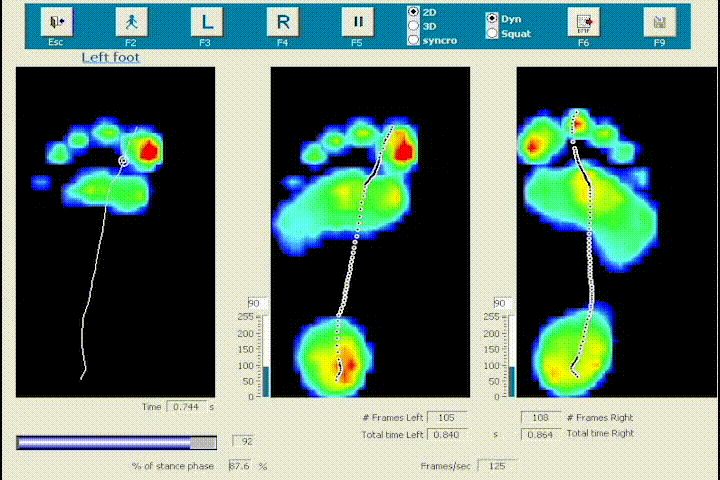Click the Esc exit door icon
The height and width of the screenshot is (480, 720).
tap(56, 22)
